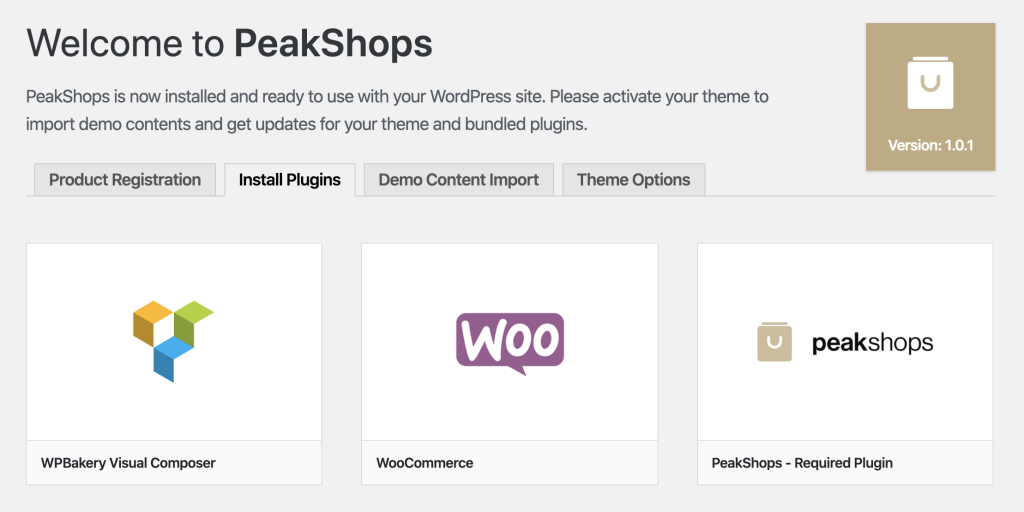The image size is (1024, 512).
Task: Click the Version: 1.0.1 text
Action: tap(930, 146)
